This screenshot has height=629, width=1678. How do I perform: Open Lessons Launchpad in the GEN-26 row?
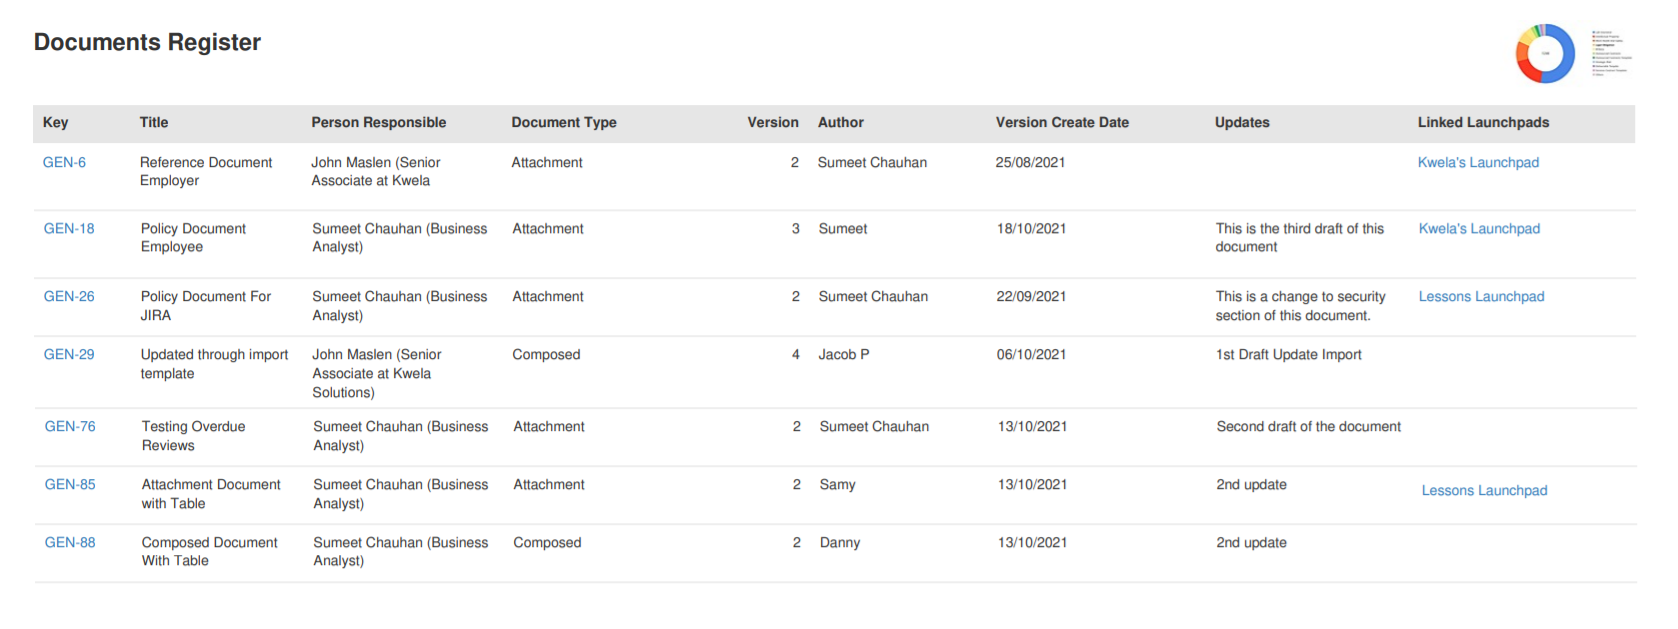1481,296
